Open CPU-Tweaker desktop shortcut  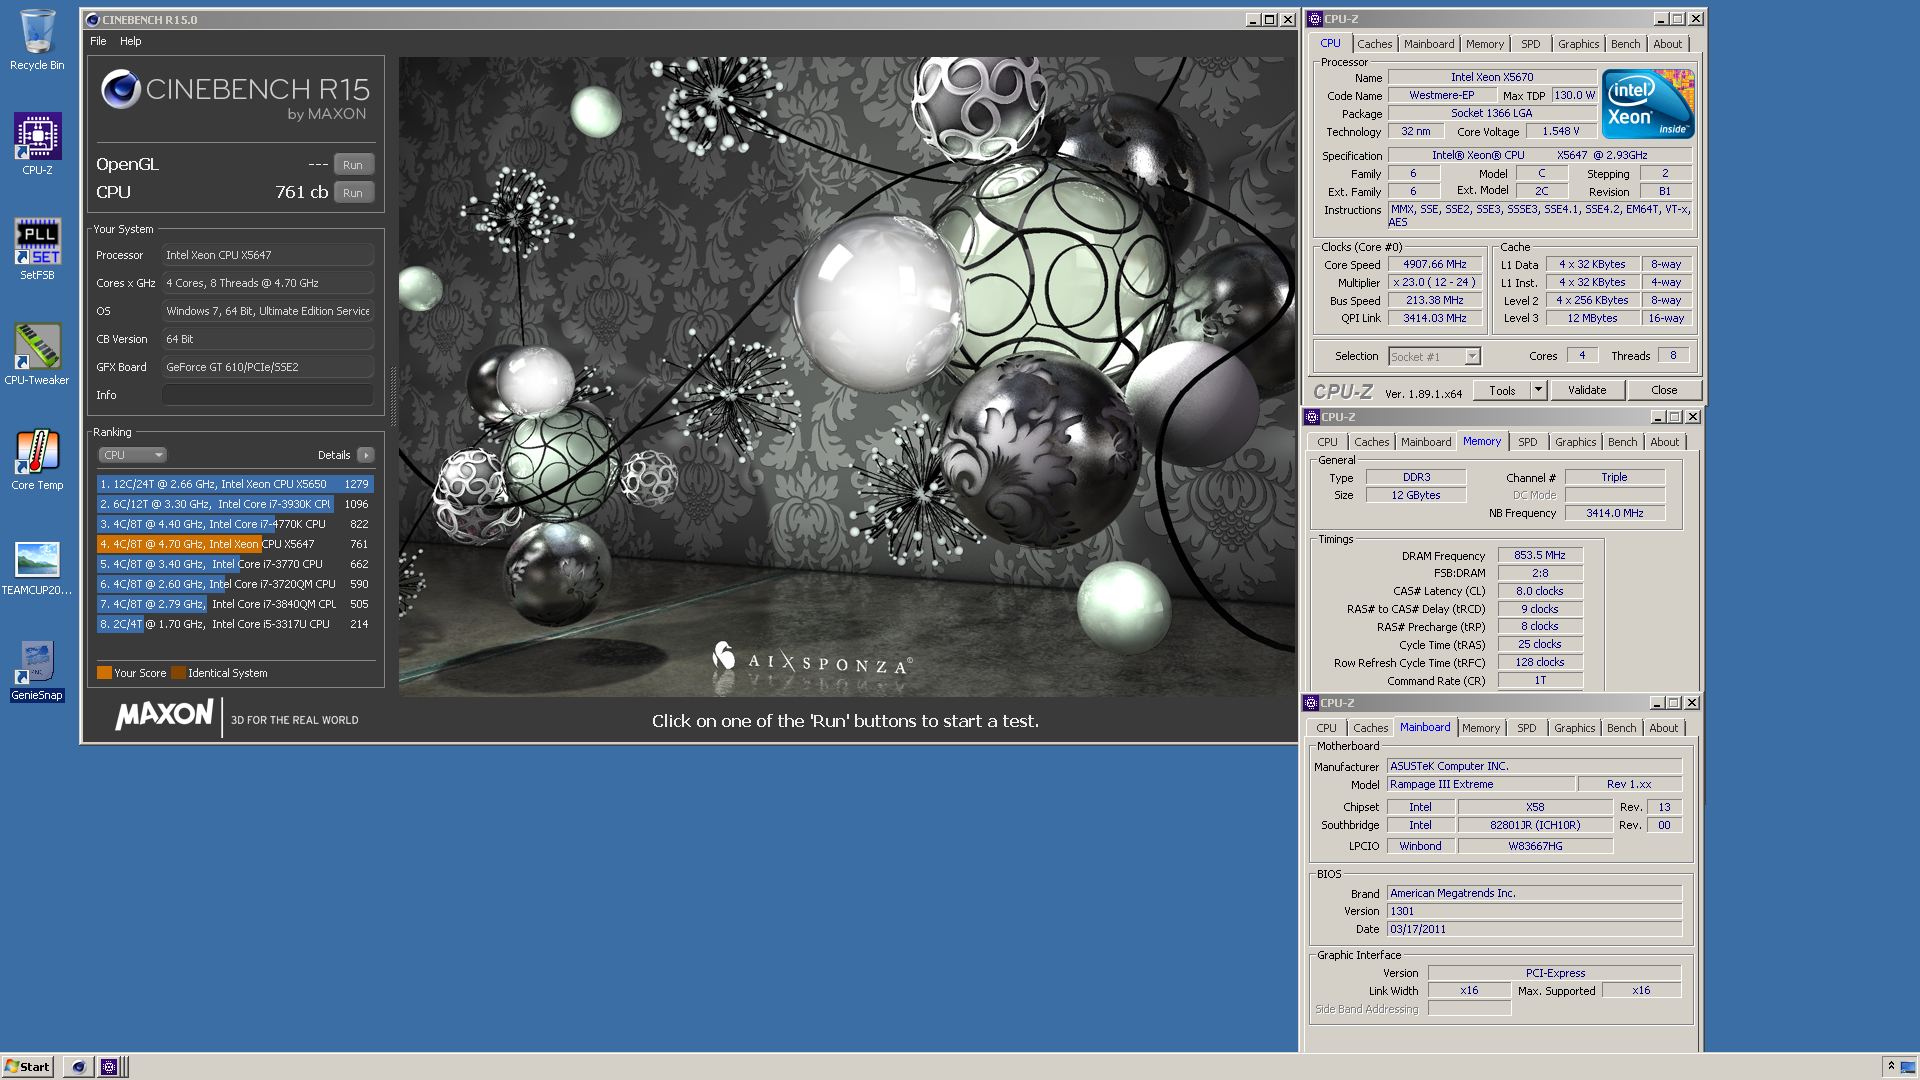click(37, 355)
